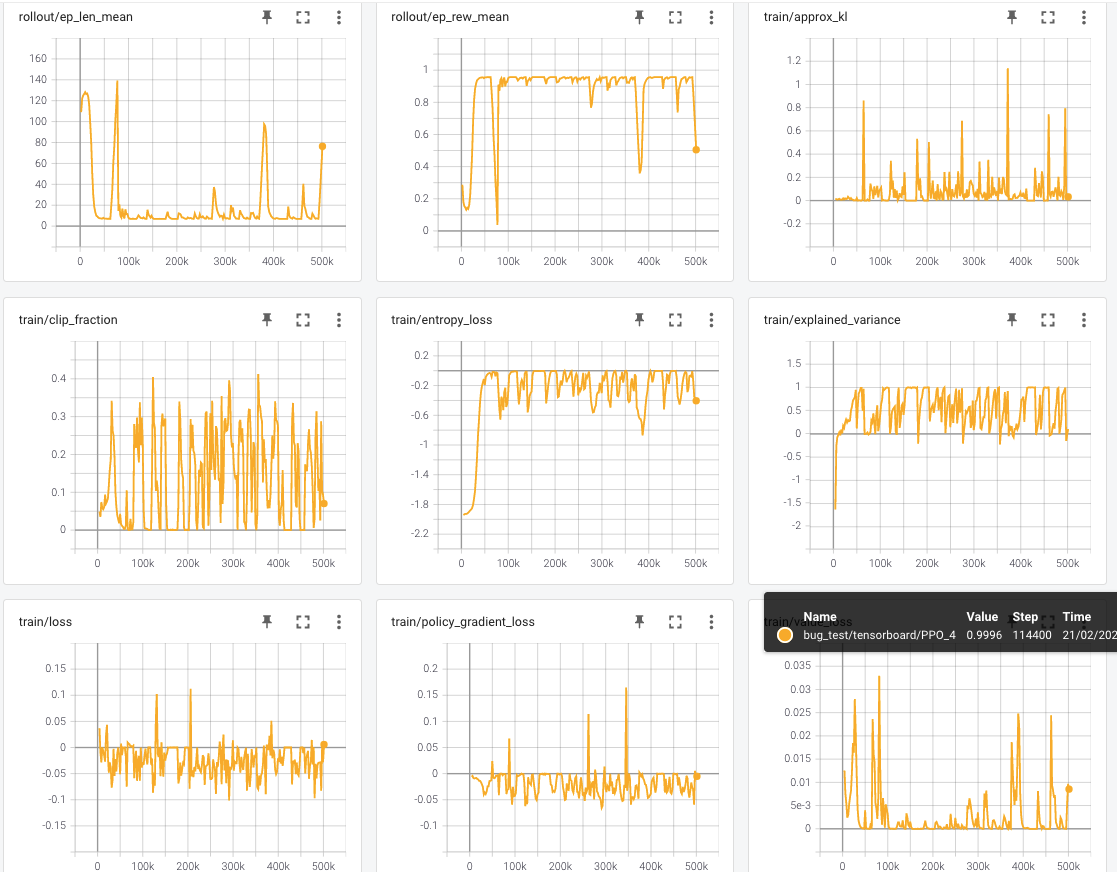The image size is (1117, 872).
Task: Click the last data point on train/clip_fraction curve
Action: point(323,503)
